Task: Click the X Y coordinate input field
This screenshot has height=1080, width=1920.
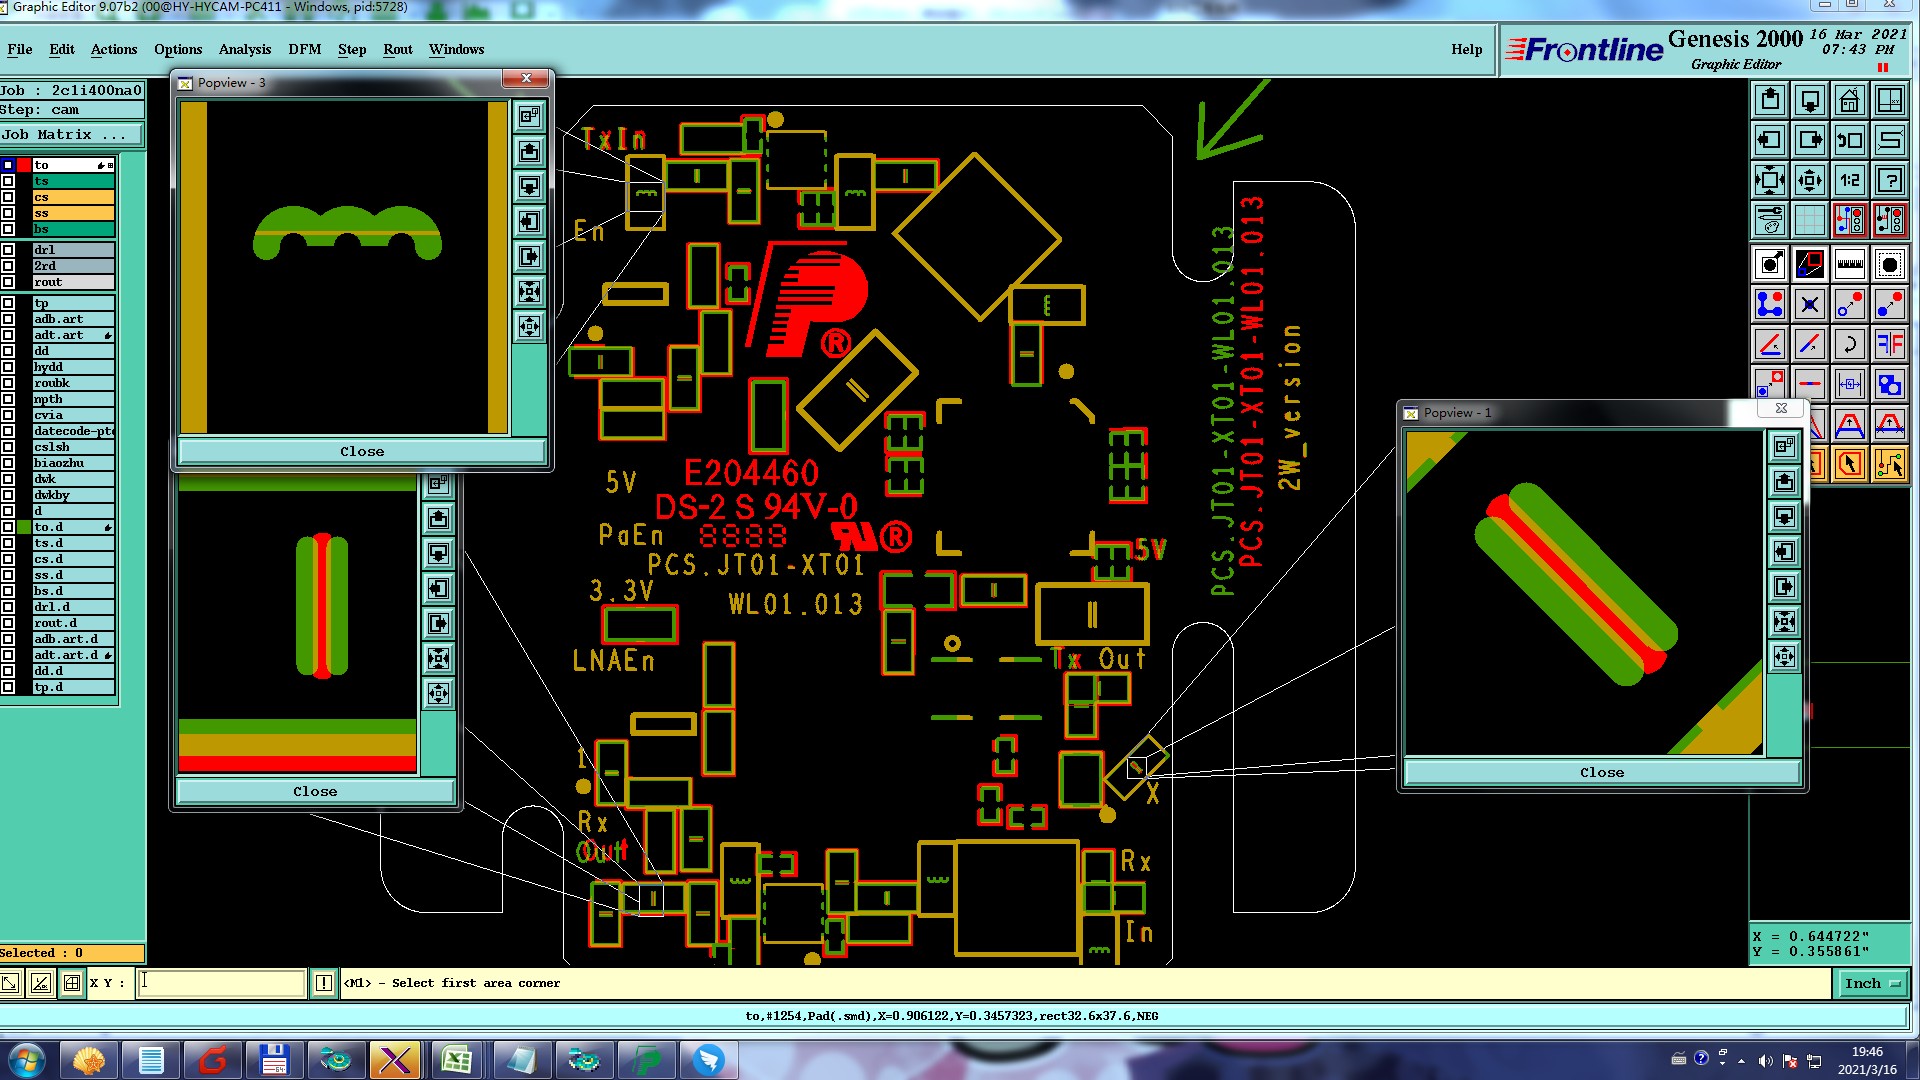Action: 221,983
